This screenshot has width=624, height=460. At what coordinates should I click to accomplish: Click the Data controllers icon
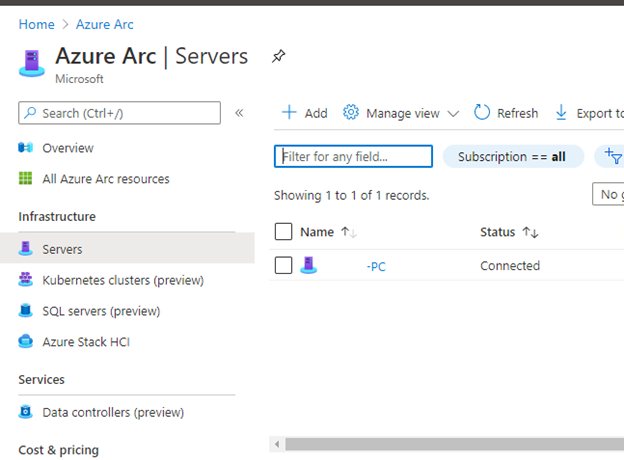coord(26,412)
